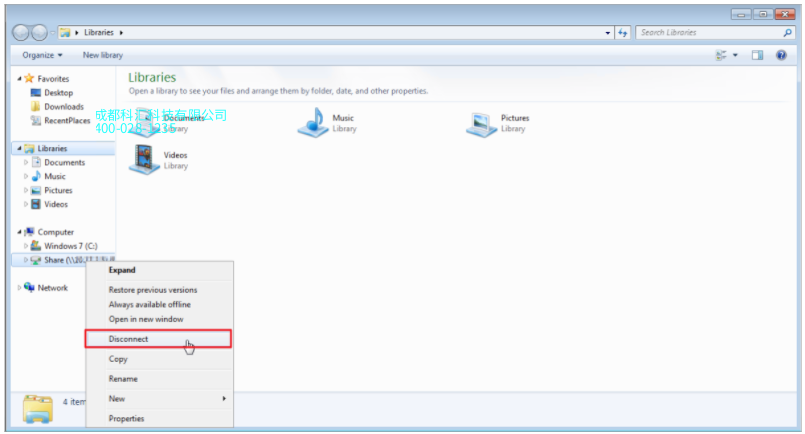Close the Explorer window

[x=785, y=14]
